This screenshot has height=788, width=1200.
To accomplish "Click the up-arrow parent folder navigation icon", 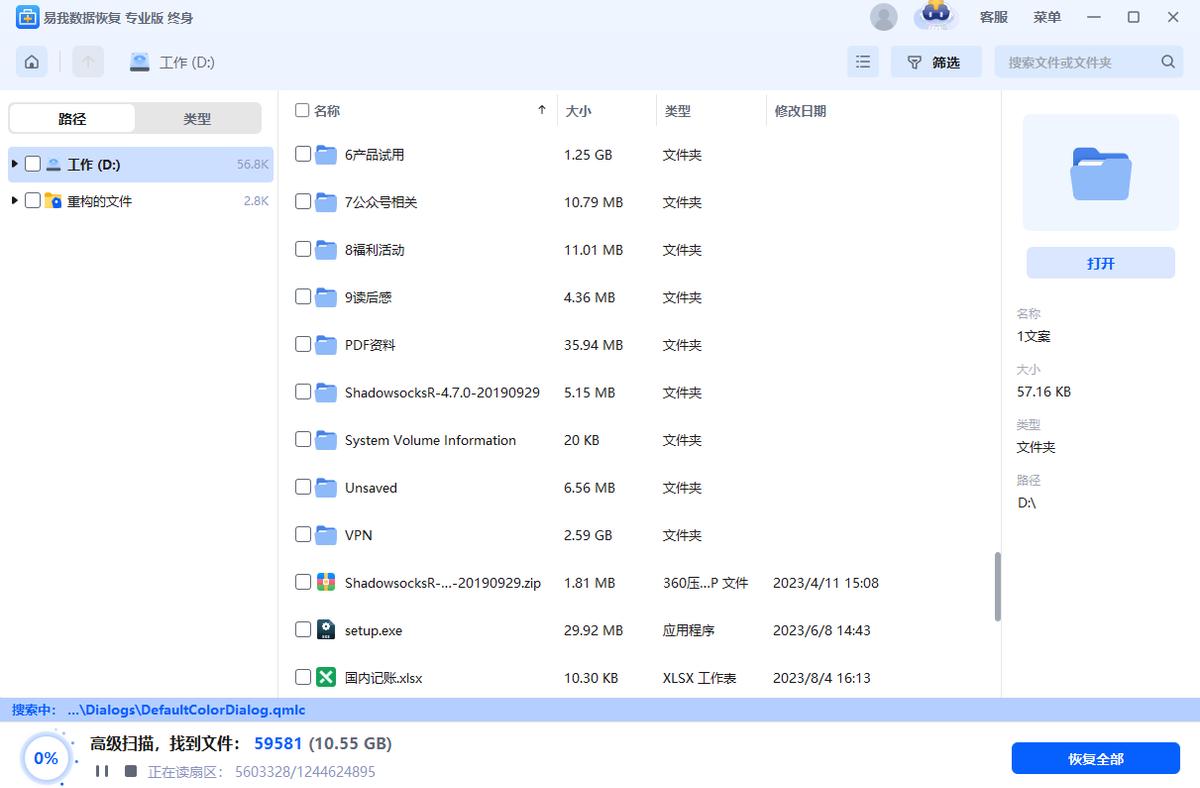I will [x=88, y=61].
